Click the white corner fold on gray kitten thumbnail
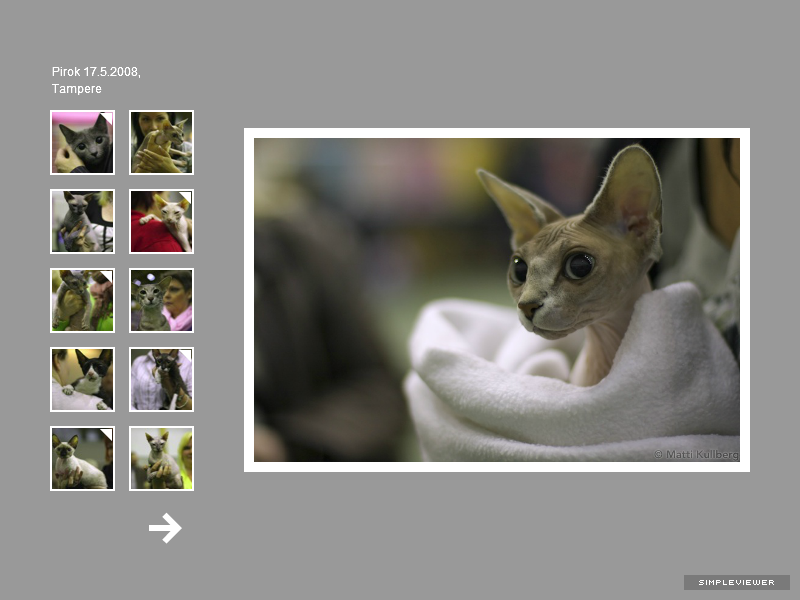Screen dimensions: 800x600 (108, 117)
